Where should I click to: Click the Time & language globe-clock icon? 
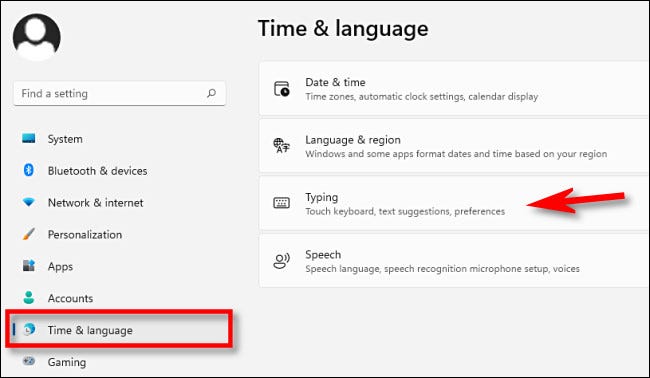pos(29,330)
